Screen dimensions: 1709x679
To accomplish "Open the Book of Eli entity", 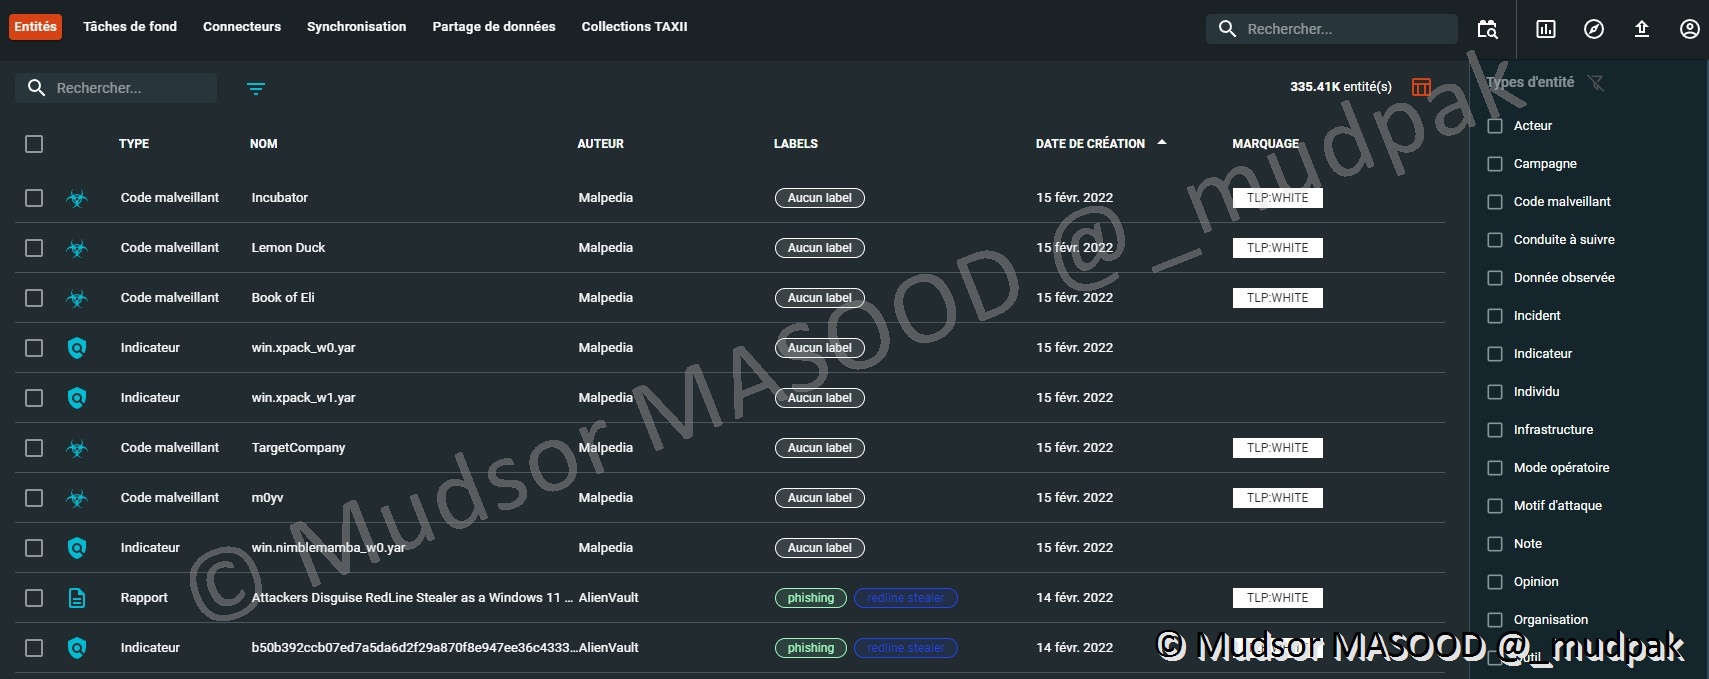I will point(283,298).
